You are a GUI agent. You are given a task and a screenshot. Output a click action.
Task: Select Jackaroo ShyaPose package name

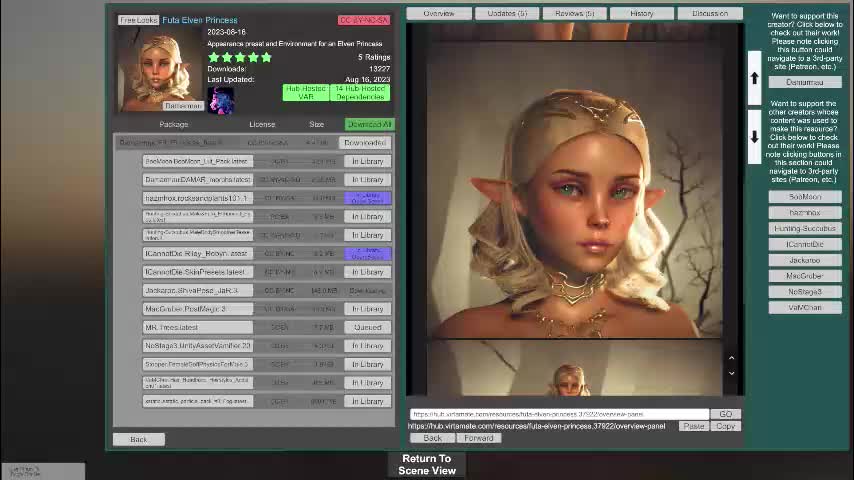pos(198,290)
